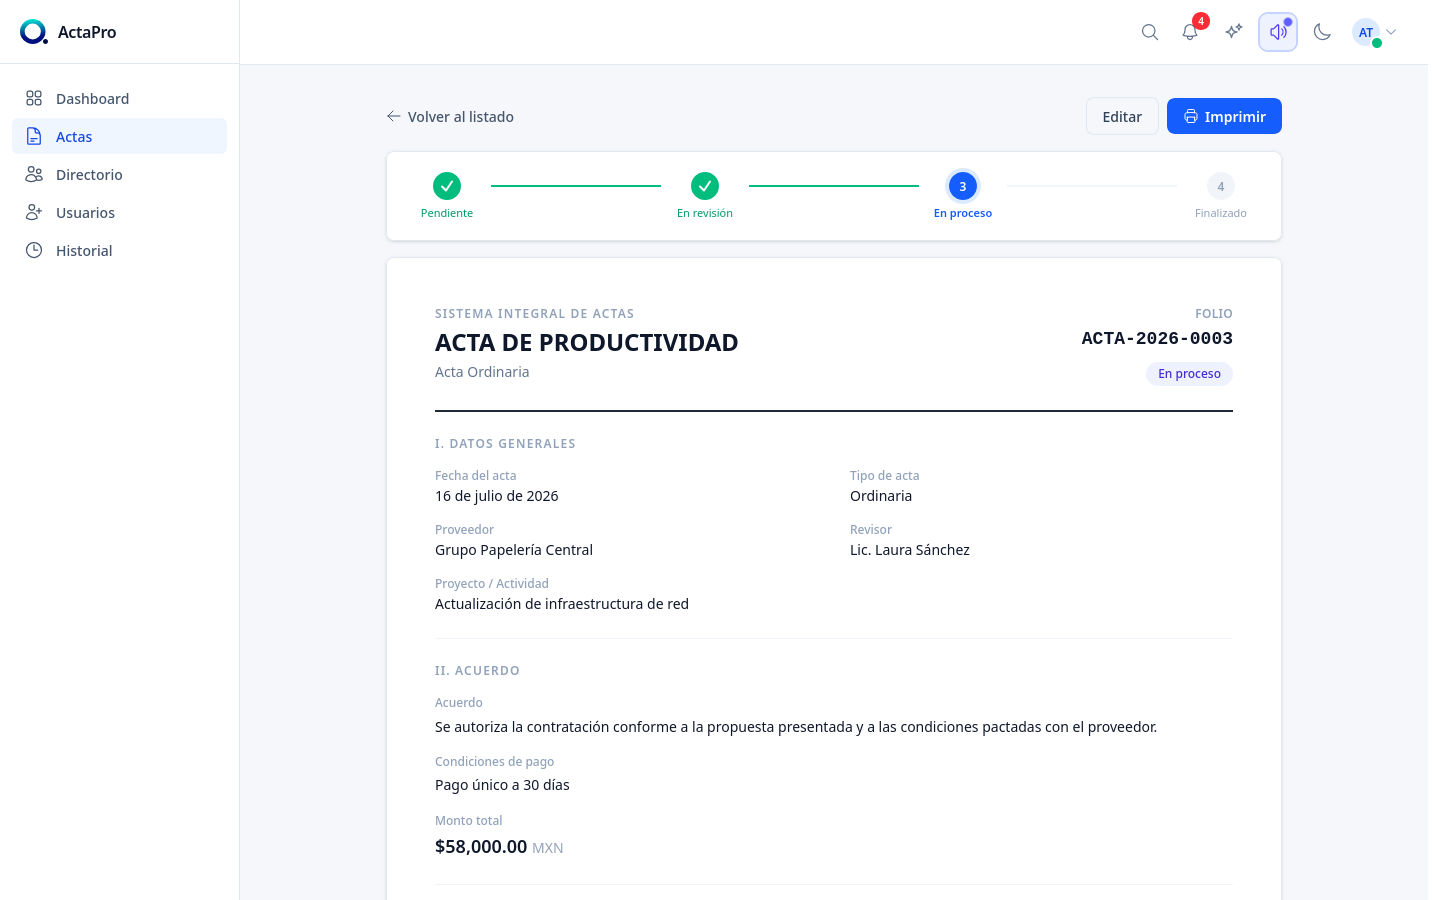The width and height of the screenshot is (1440, 900).
Task: Go back via Volver al listado
Action: click(450, 117)
